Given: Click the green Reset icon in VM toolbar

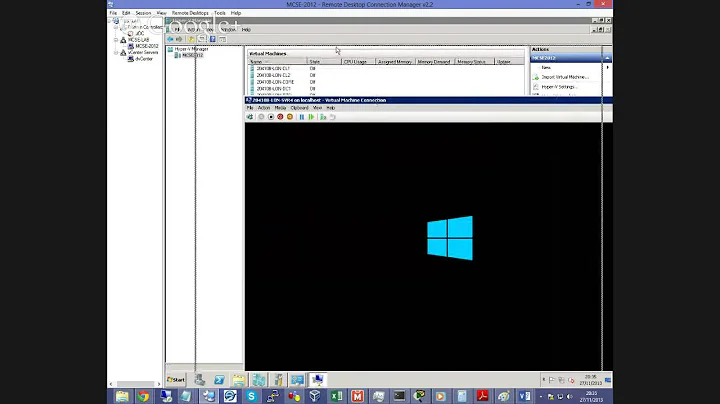Looking at the screenshot, I should (x=311, y=117).
